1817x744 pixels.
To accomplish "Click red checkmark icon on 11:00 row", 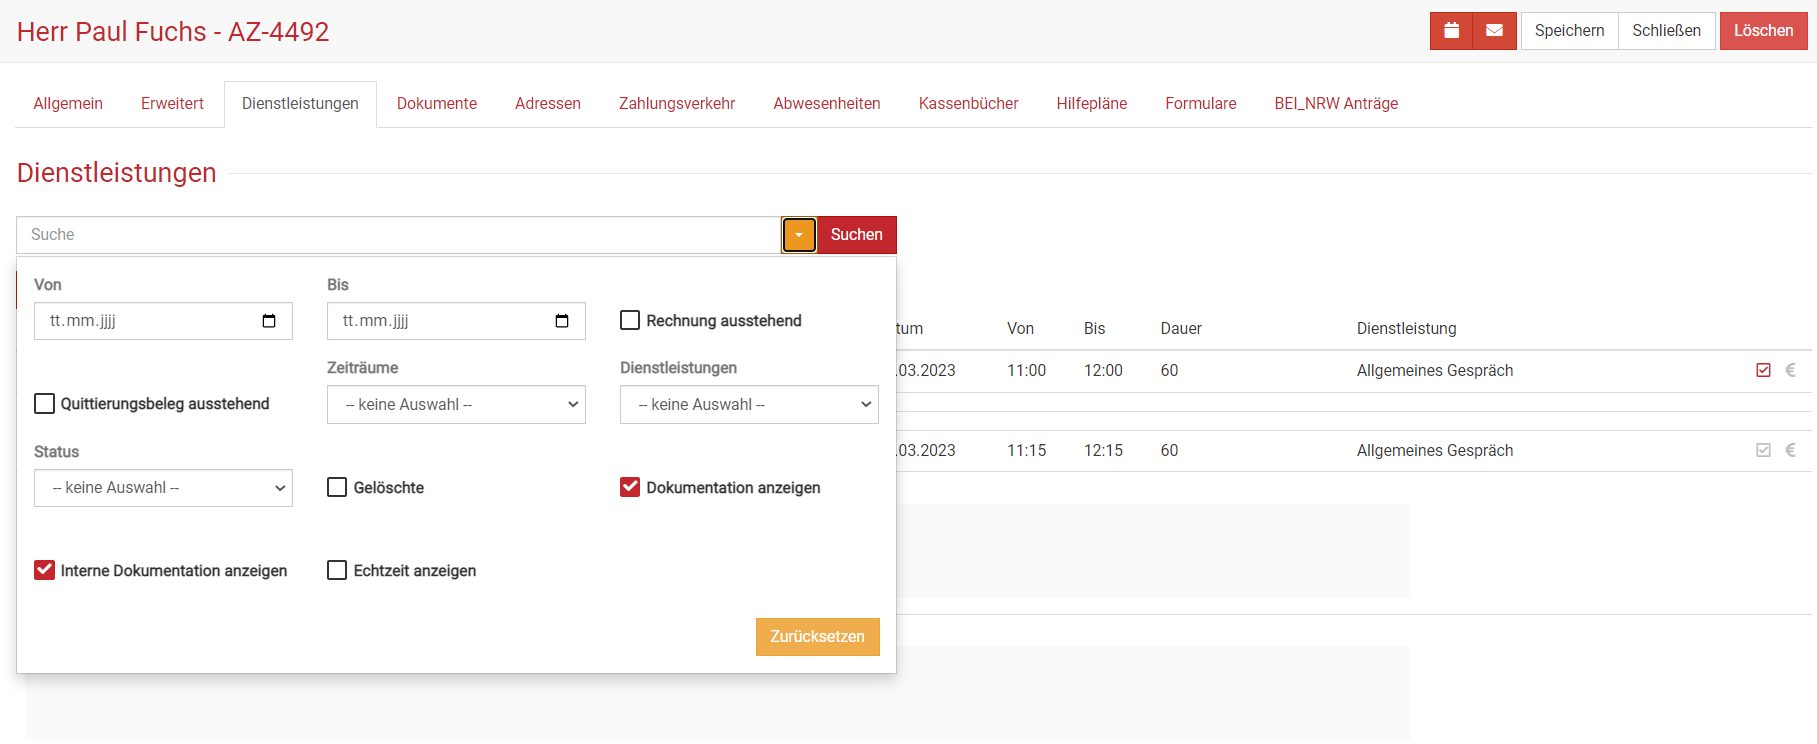I will tap(1763, 370).
